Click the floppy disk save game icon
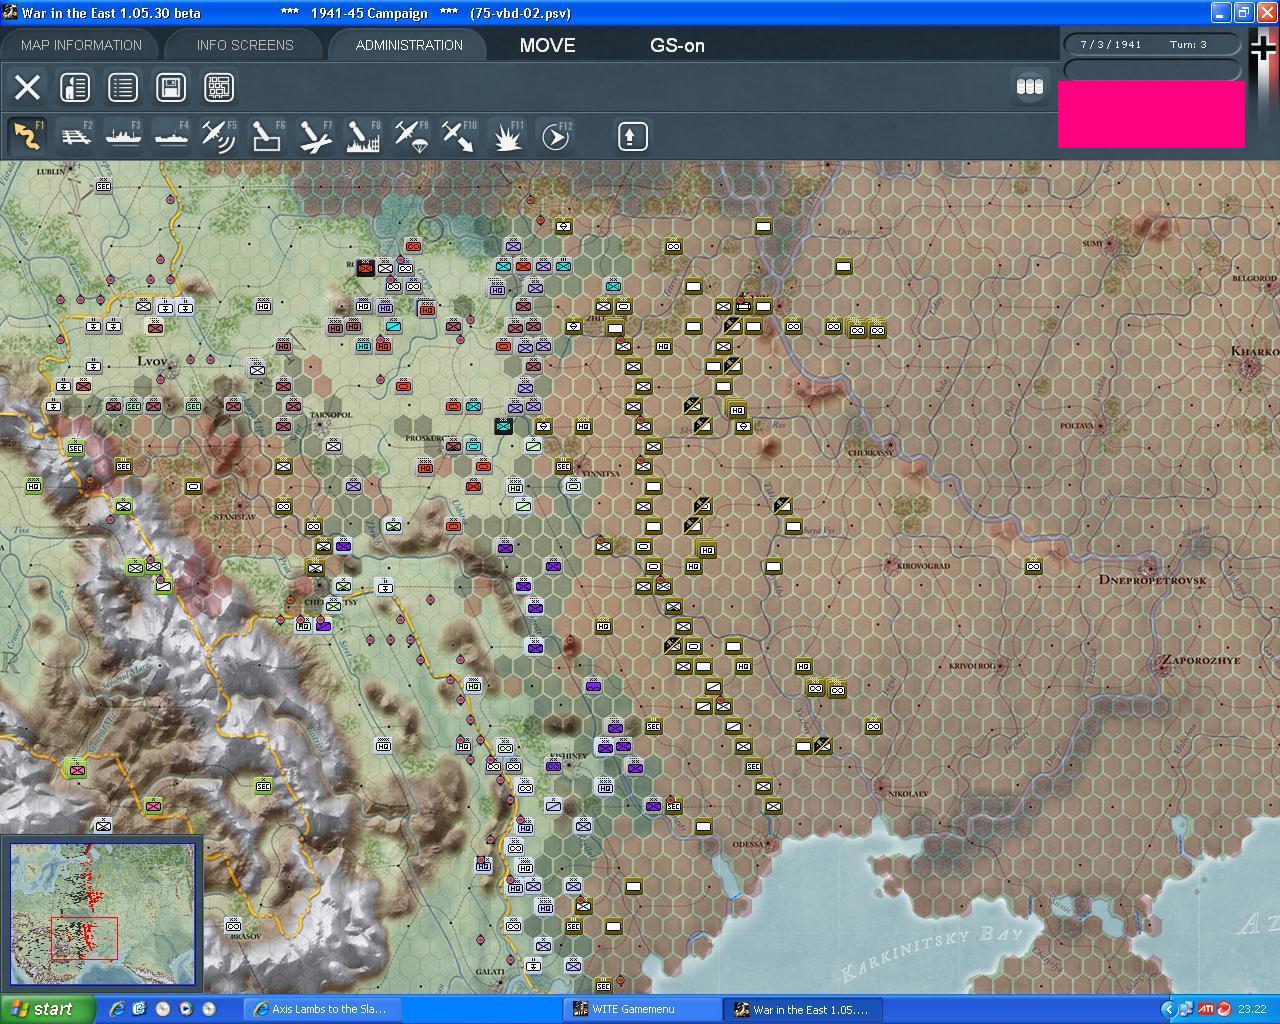1280x1024 pixels. point(171,87)
